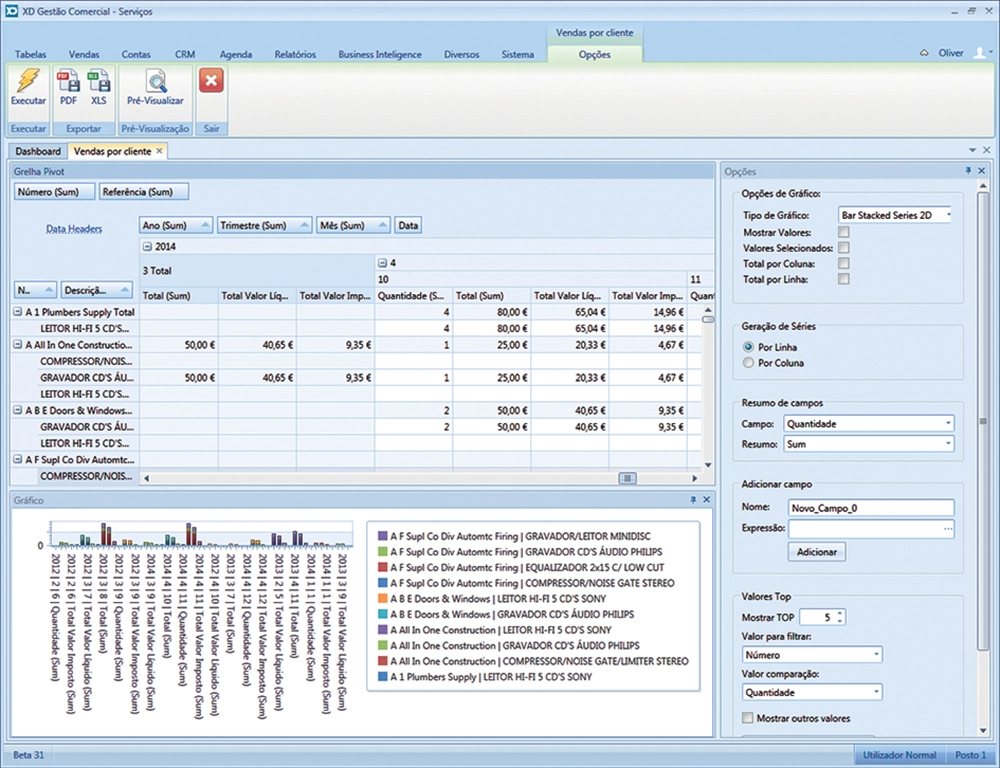Check the Total por Coluna option

(844, 264)
